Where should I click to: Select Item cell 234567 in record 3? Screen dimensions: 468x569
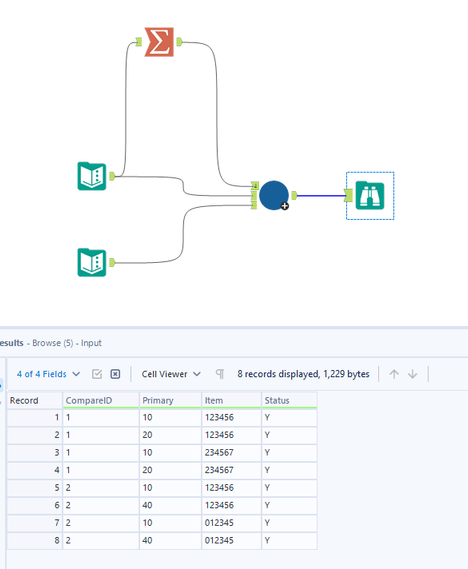pos(231,453)
